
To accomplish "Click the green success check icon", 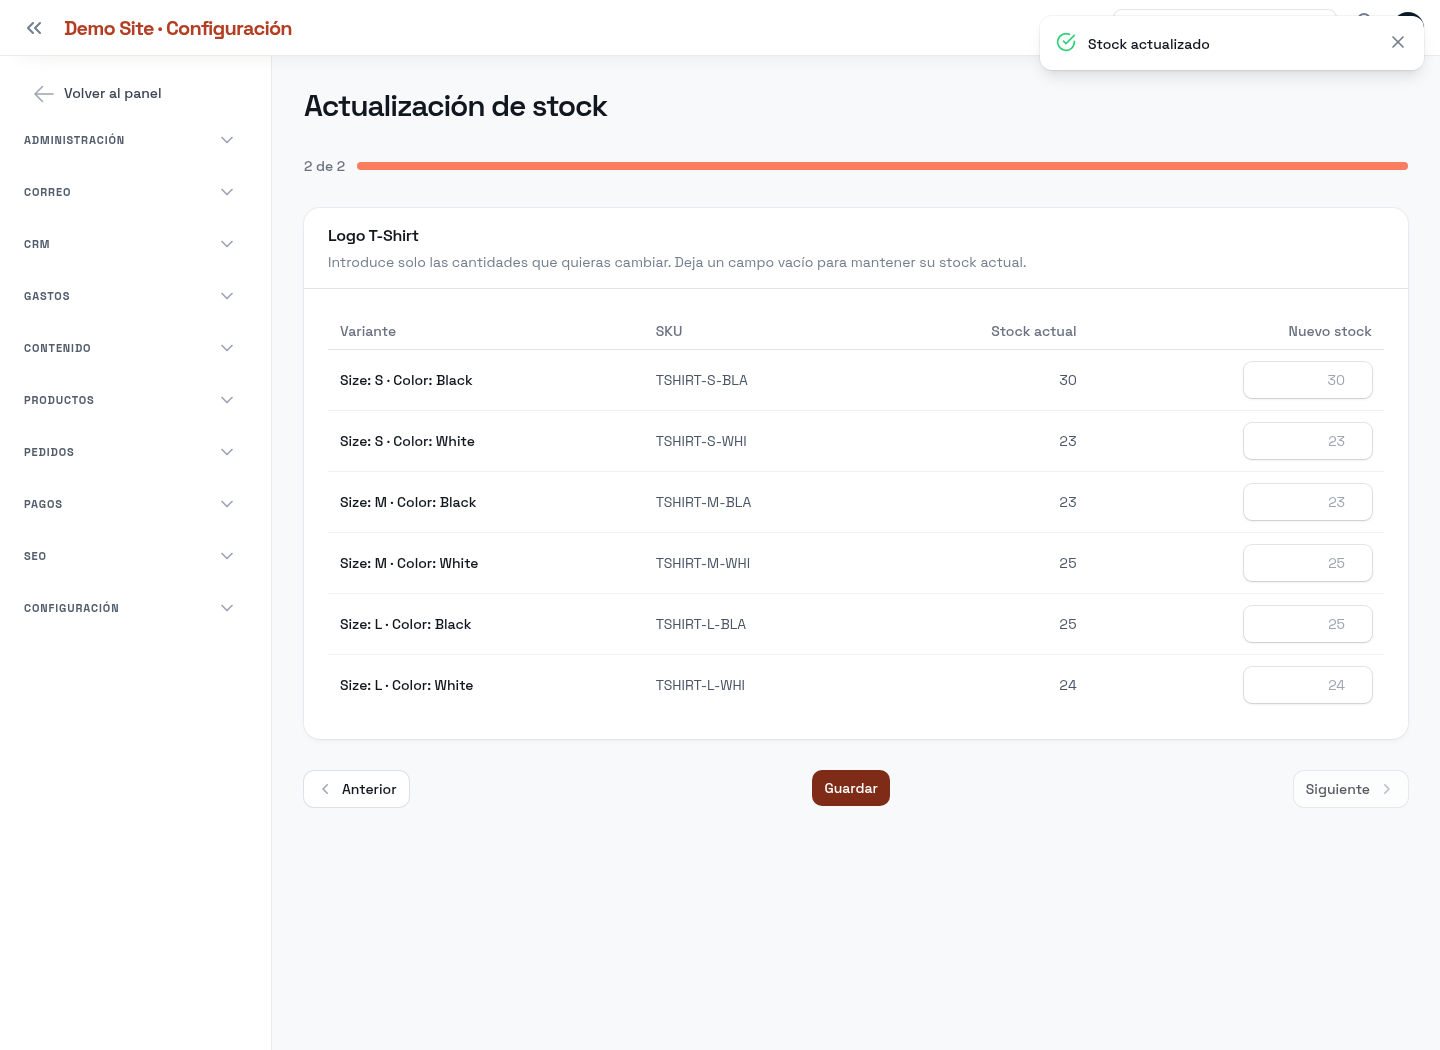I will point(1066,42).
